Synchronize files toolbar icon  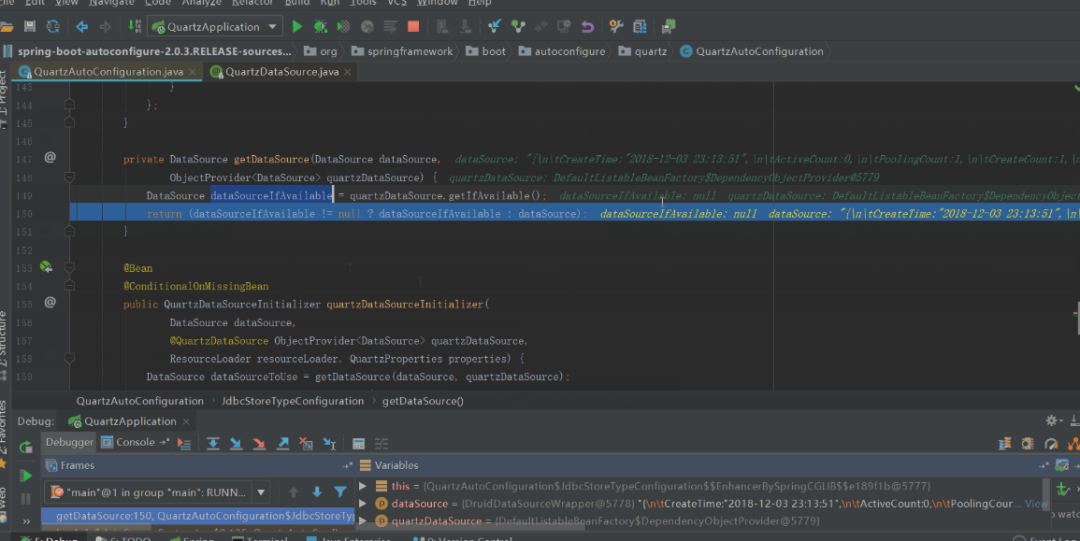(53, 27)
